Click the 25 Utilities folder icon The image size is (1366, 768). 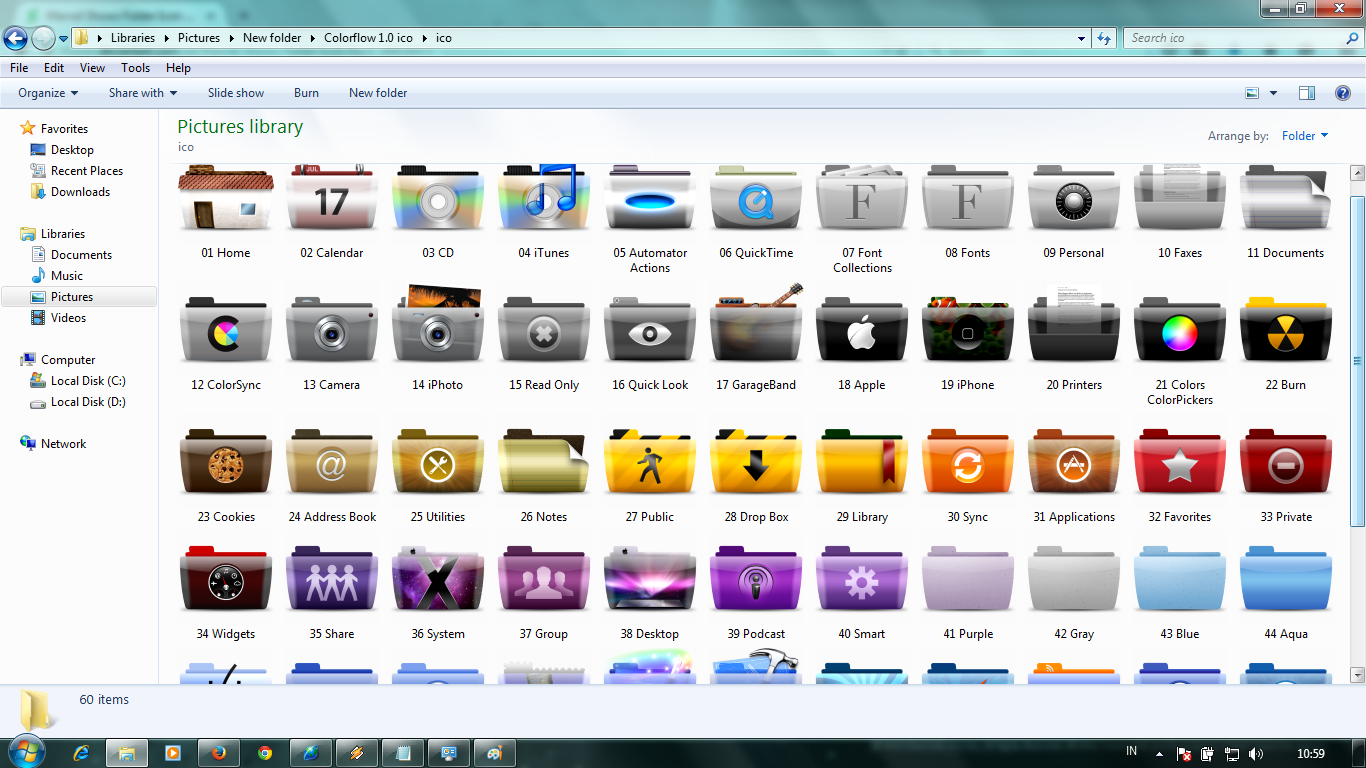[438, 463]
